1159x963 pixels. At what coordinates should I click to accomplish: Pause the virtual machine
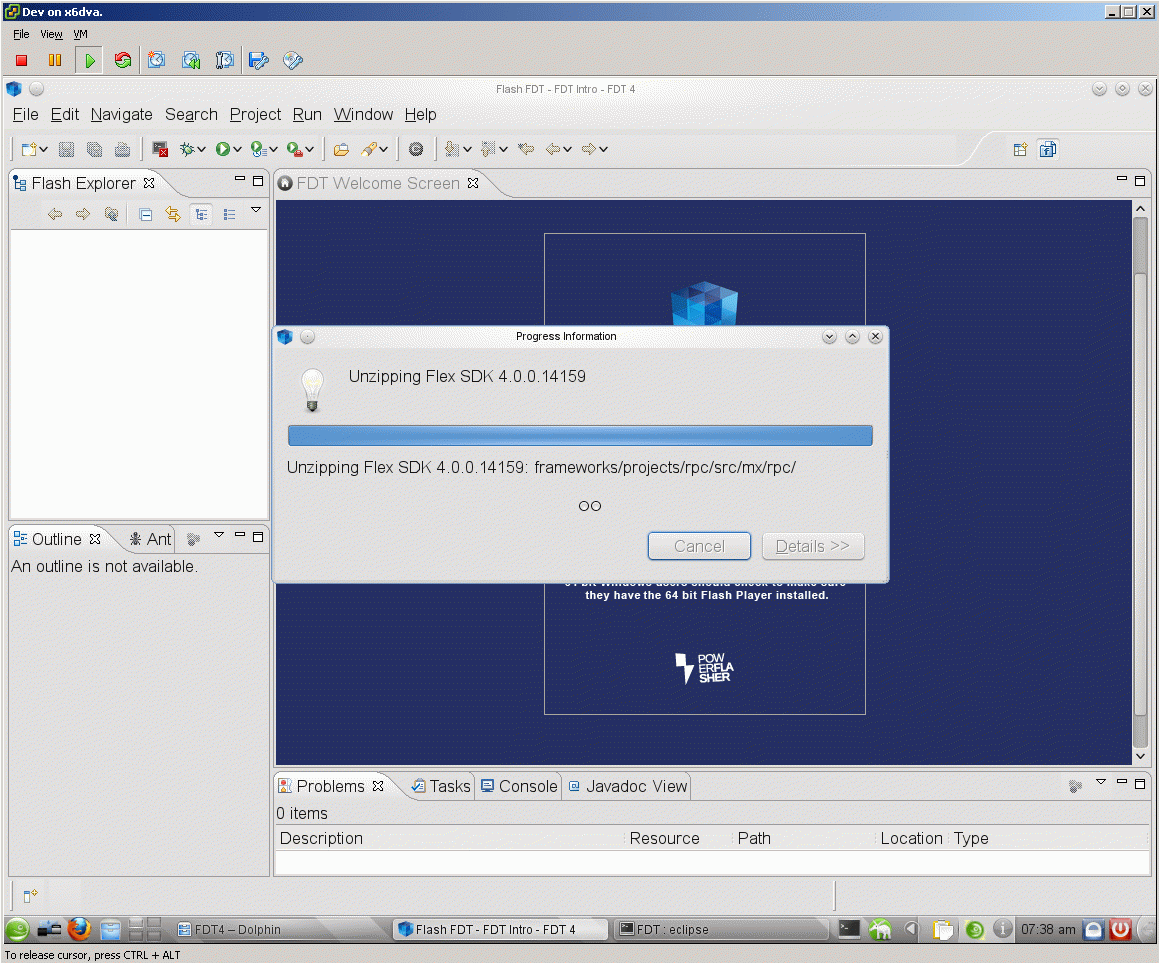point(55,61)
